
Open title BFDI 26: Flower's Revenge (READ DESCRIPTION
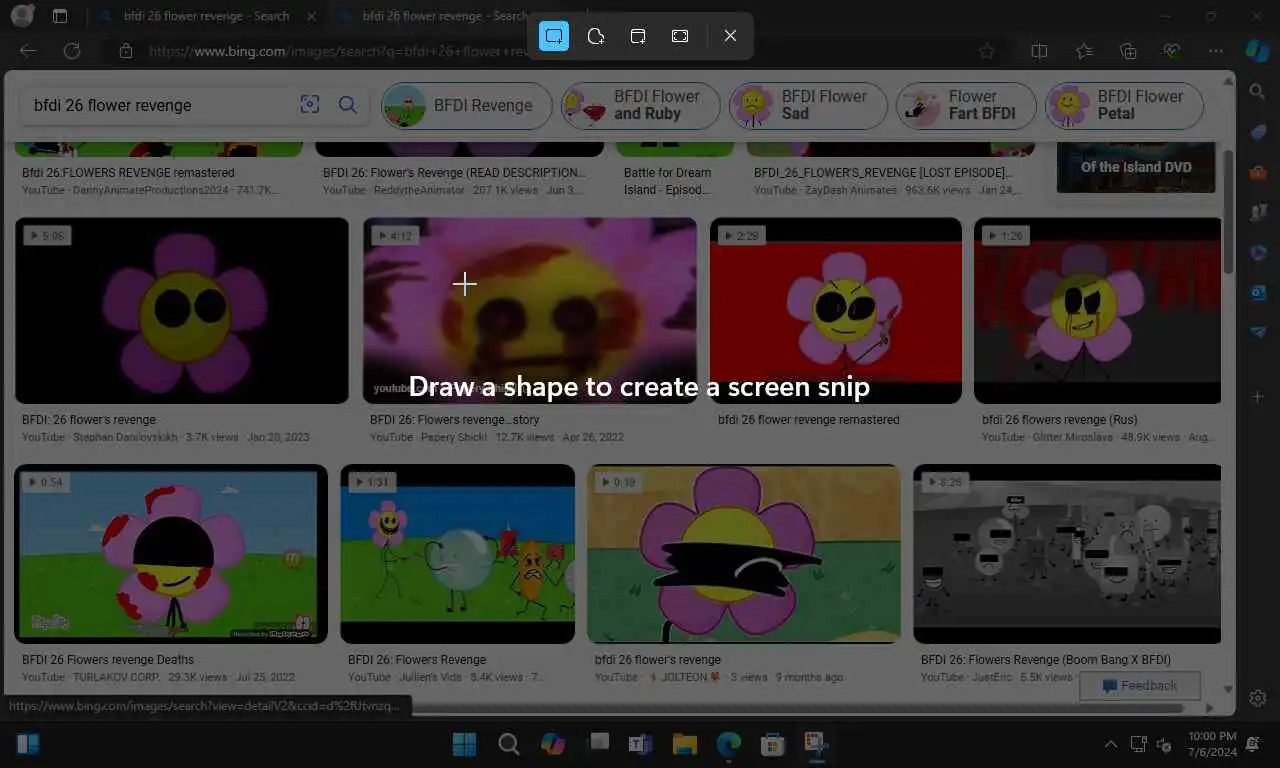tap(455, 173)
